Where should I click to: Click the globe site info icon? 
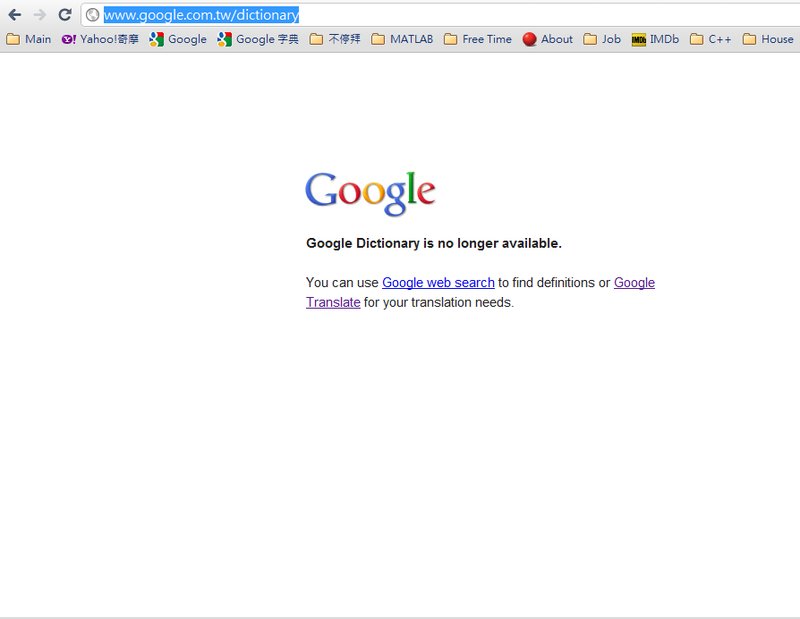click(92, 15)
